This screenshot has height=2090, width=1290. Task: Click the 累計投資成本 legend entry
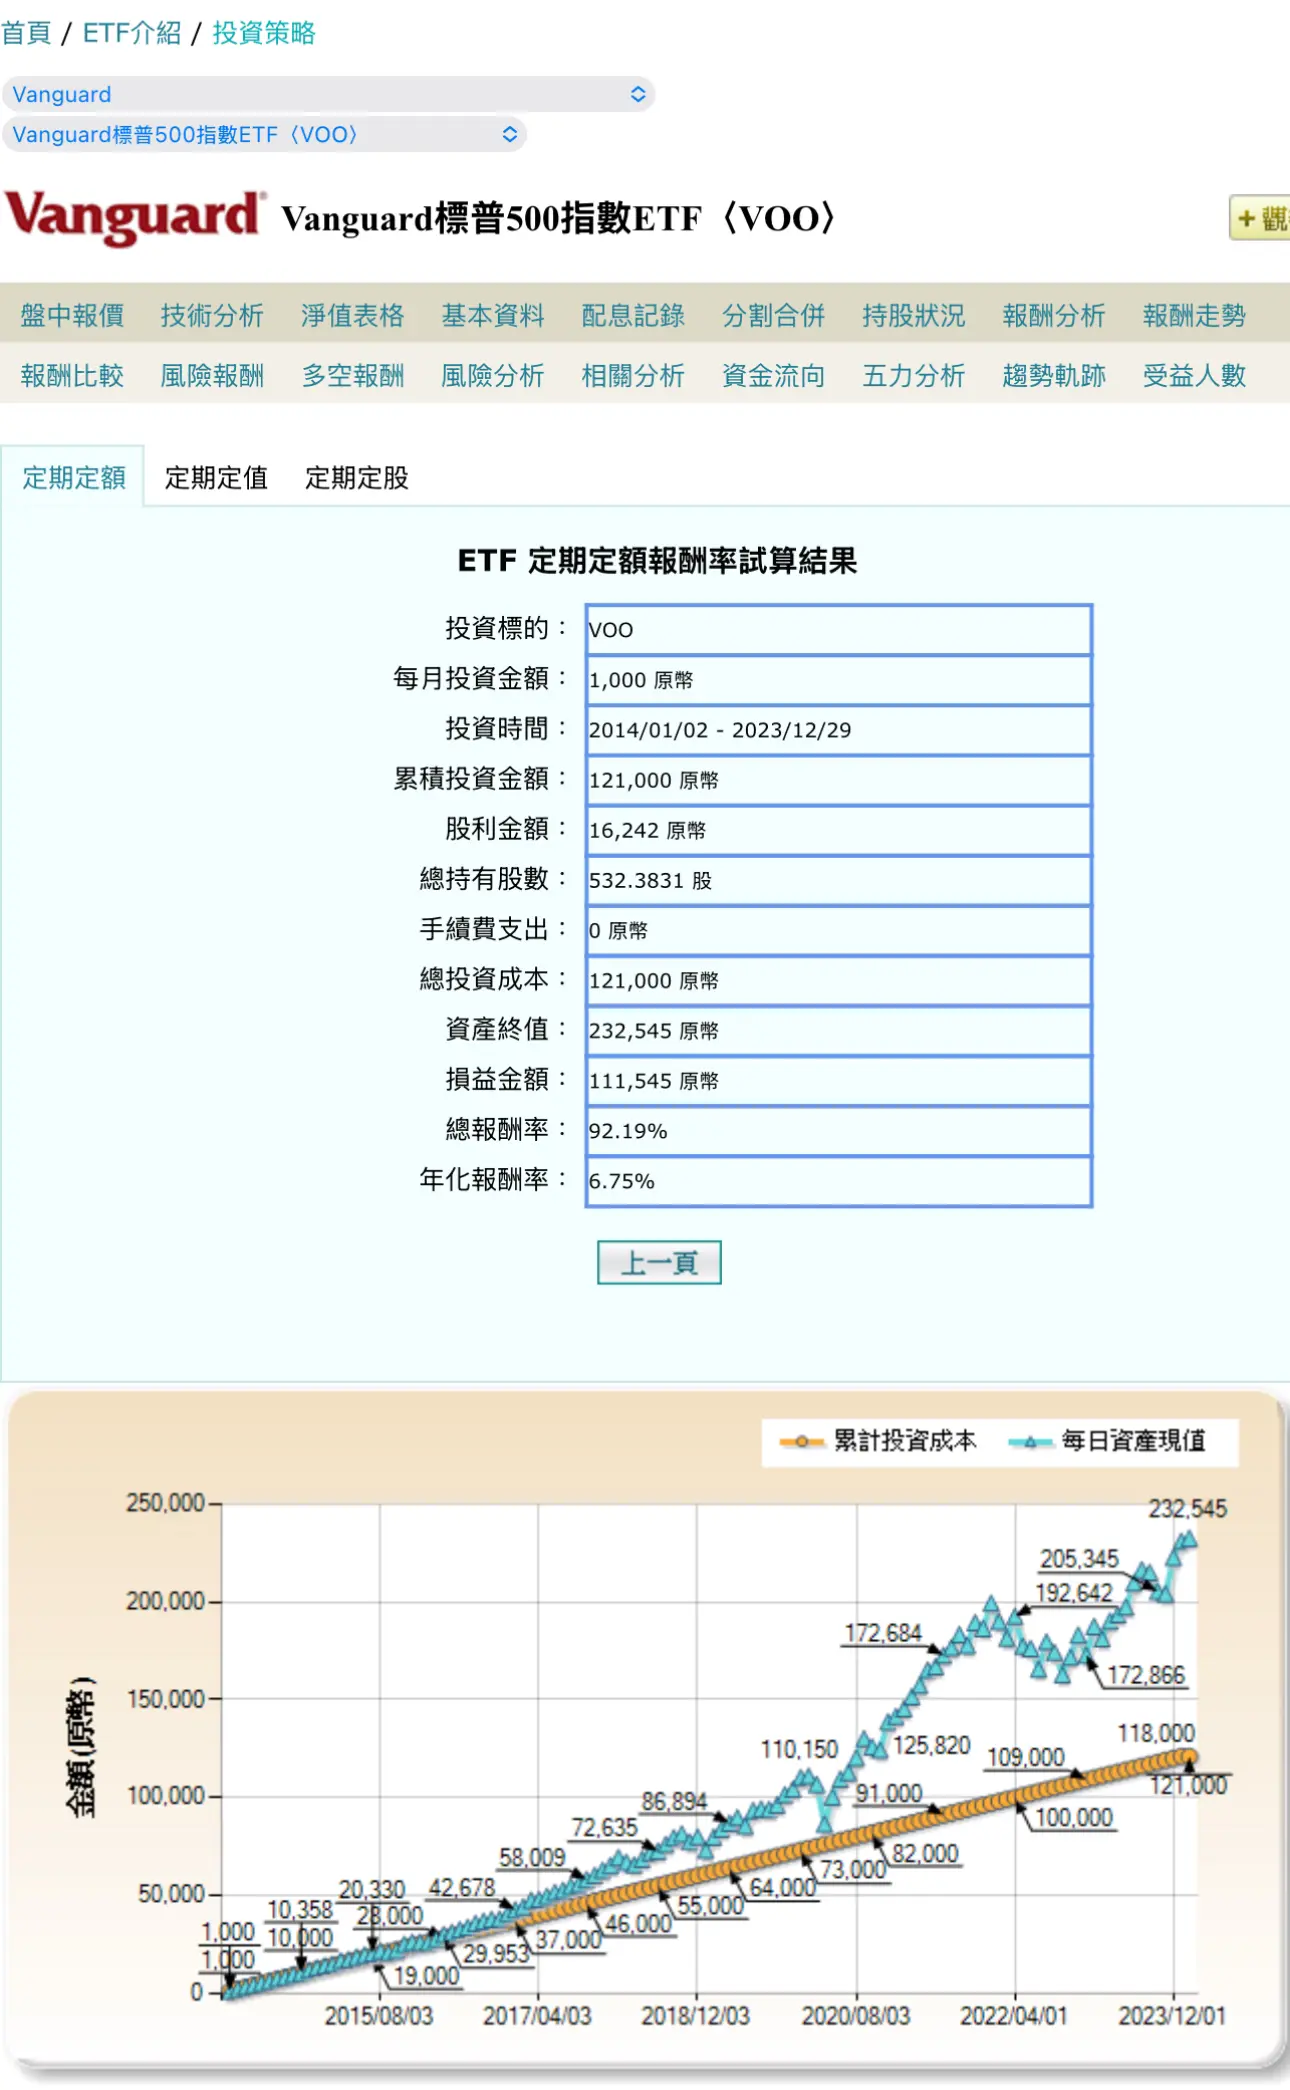point(878,1441)
